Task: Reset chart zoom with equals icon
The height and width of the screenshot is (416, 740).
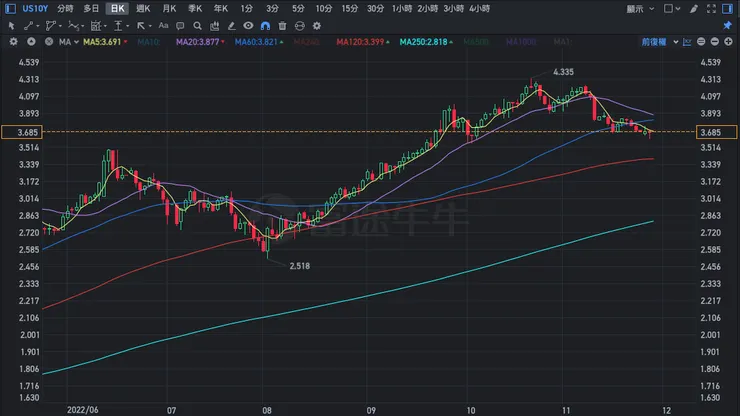Action: (x=701, y=42)
